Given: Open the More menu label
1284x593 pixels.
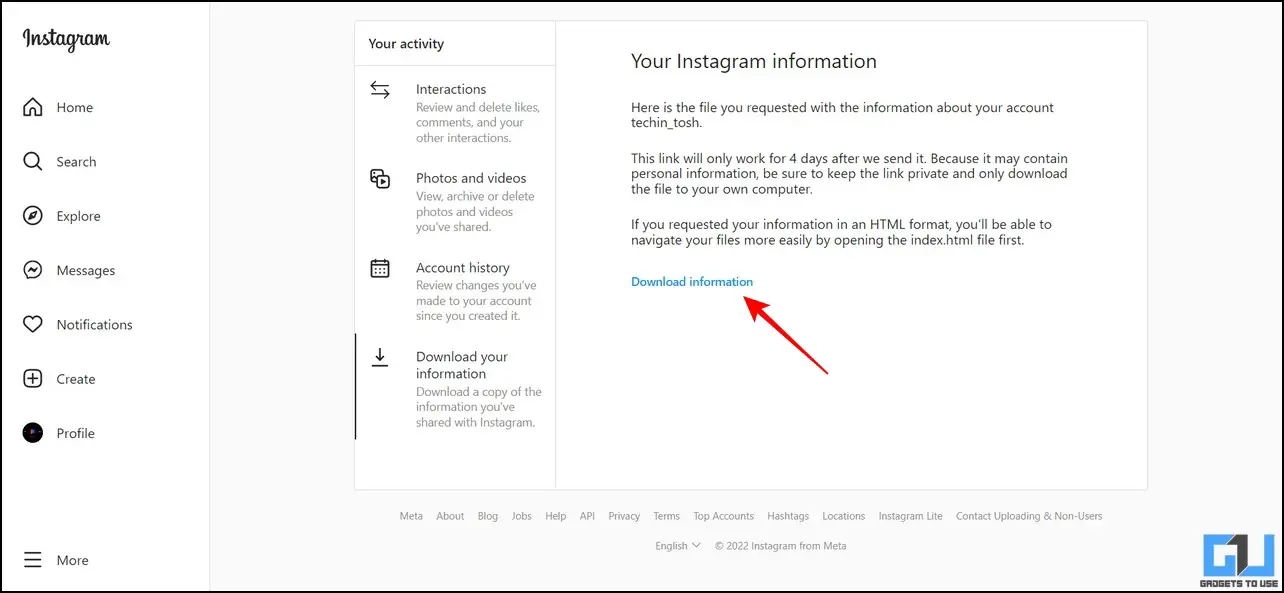Looking at the screenshot, I should [73, 560].
